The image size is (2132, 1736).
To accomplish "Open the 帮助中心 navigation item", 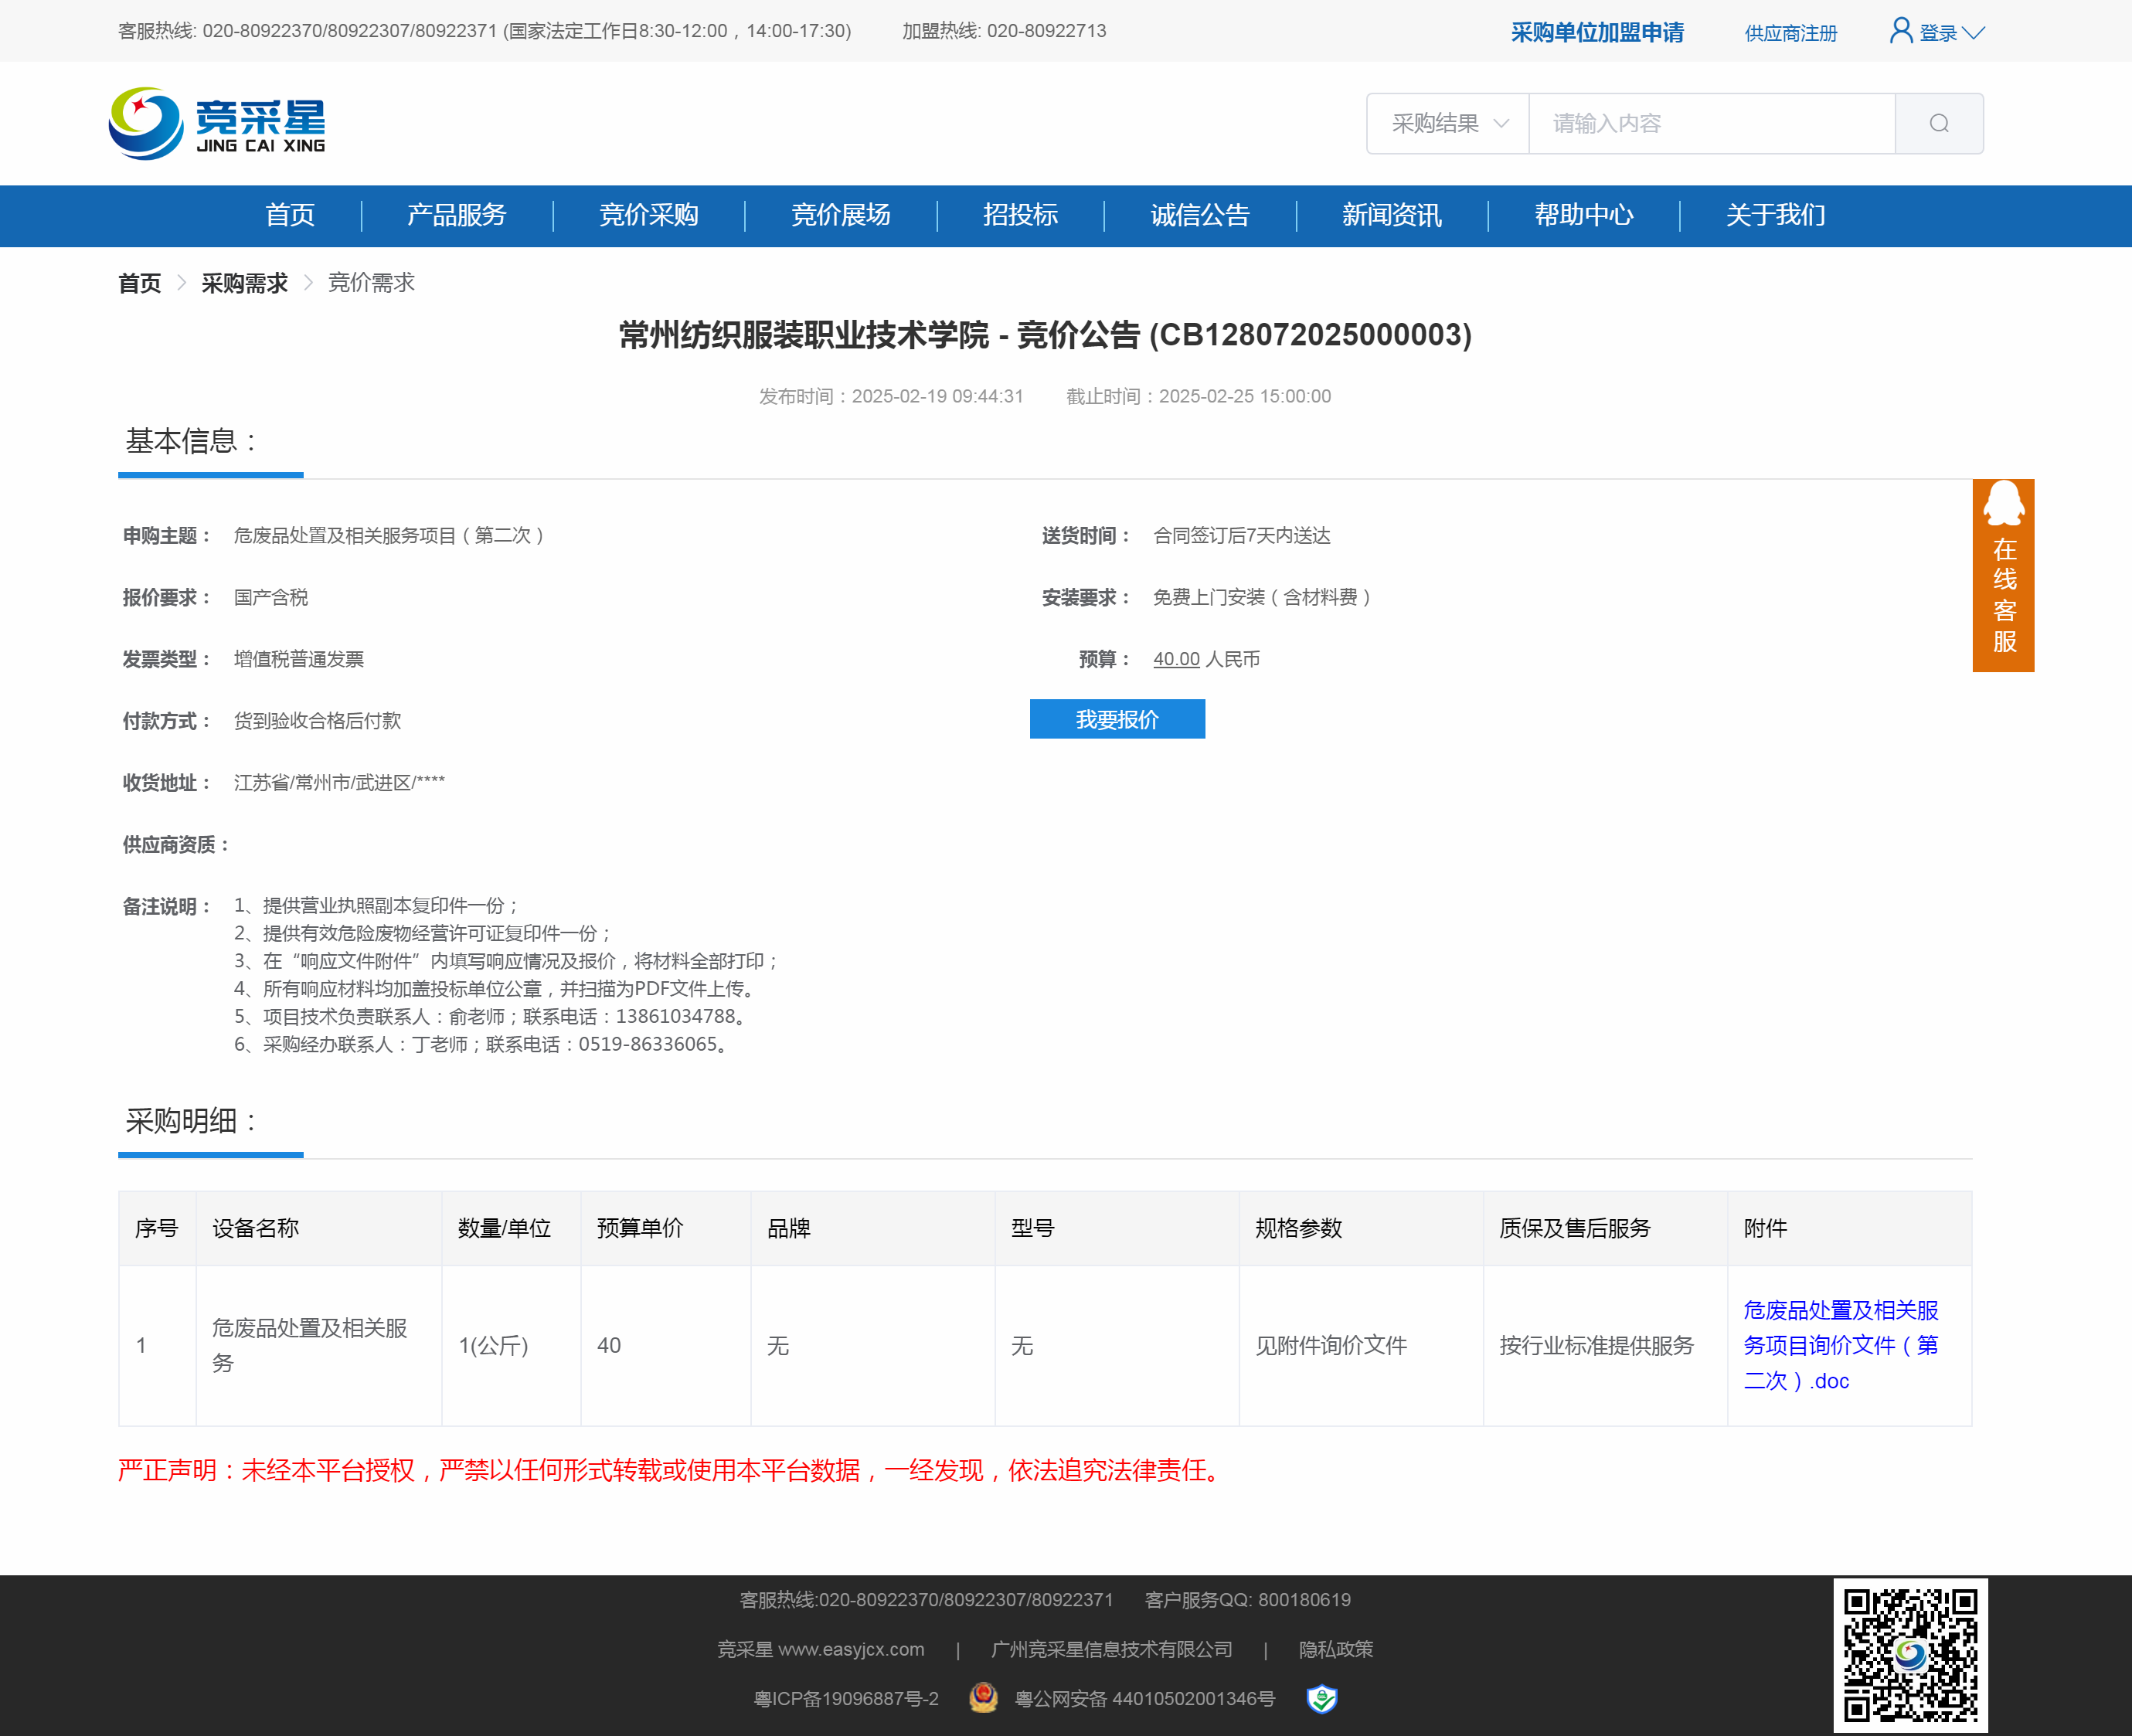I will point(1583,215).
